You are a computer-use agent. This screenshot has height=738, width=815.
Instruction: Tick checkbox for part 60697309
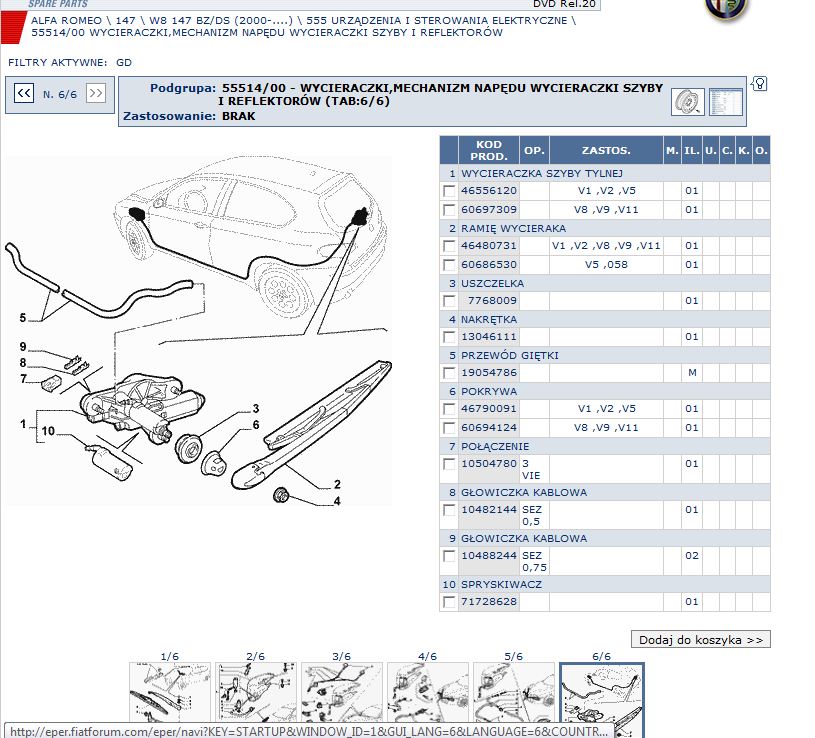[x=449, y=210]
